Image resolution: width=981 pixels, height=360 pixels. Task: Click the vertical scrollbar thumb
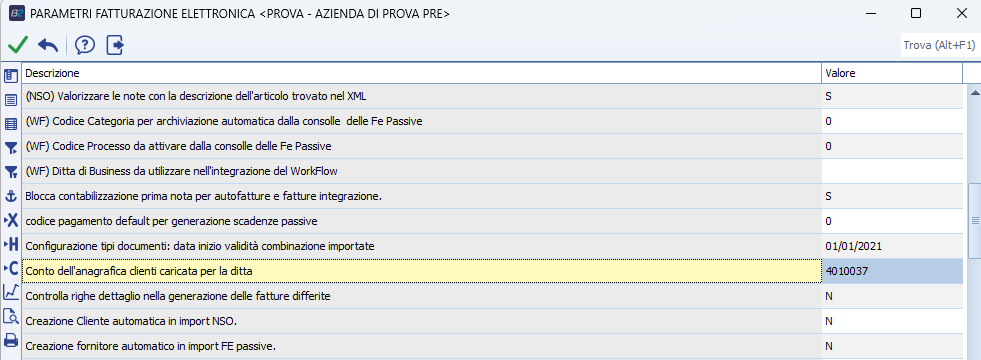[974, 220]
